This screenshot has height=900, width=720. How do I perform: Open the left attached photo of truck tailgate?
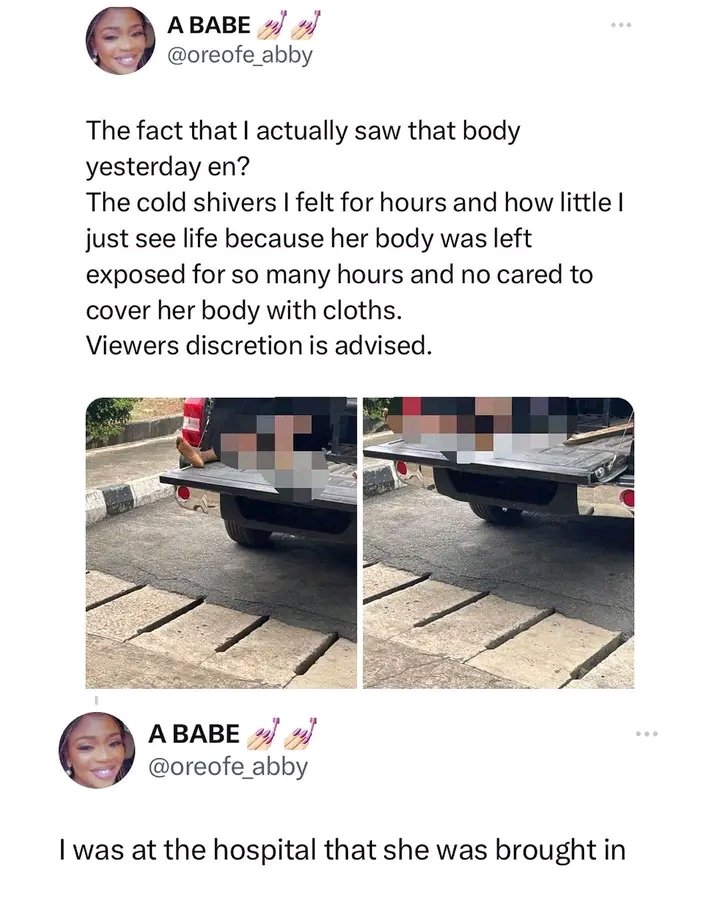coord(221,542)
